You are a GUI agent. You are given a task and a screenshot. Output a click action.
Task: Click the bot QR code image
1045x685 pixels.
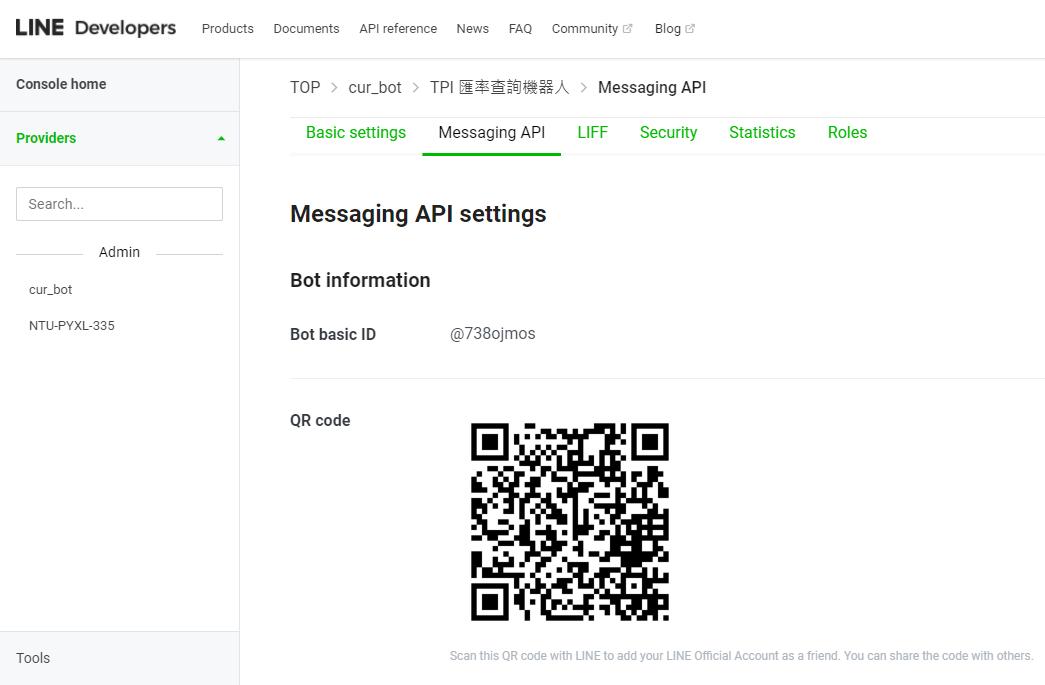(x=570, y=522)
